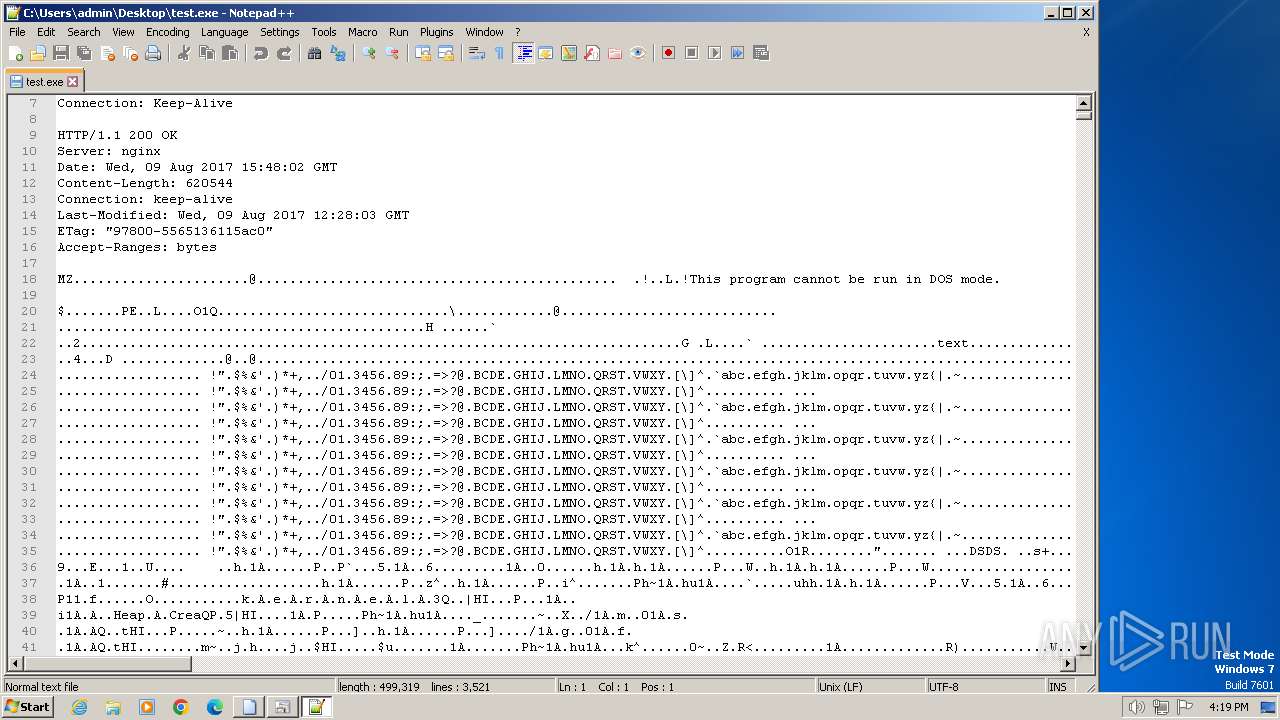Toggle the Indent Guide toolbar button

[x=523, y=53]
